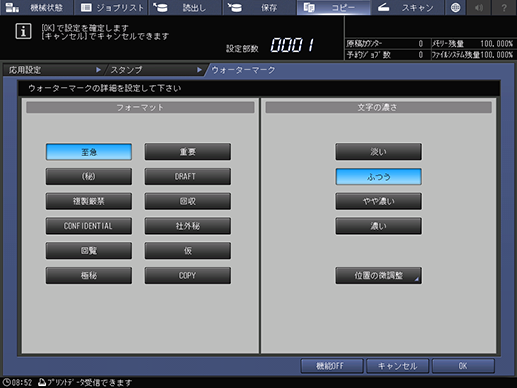Switch to the スキャン scan tab
The width and height of the screenshot is (517, 388).
[x=407, y=7]
